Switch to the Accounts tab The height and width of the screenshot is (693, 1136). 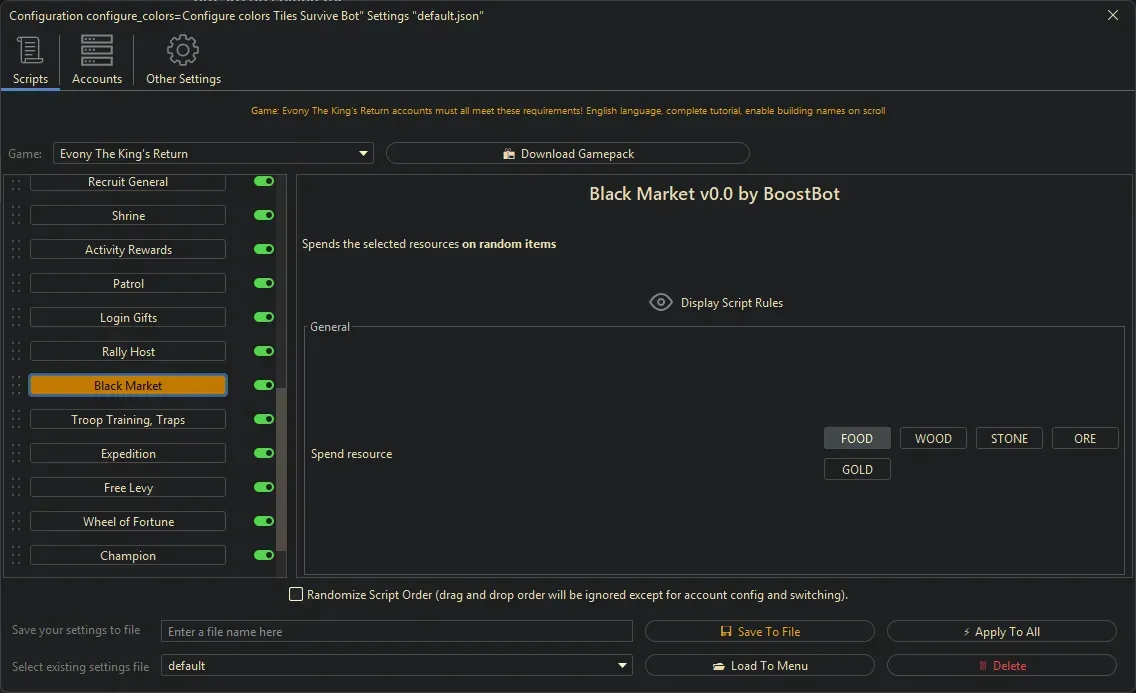pos(96,60)
